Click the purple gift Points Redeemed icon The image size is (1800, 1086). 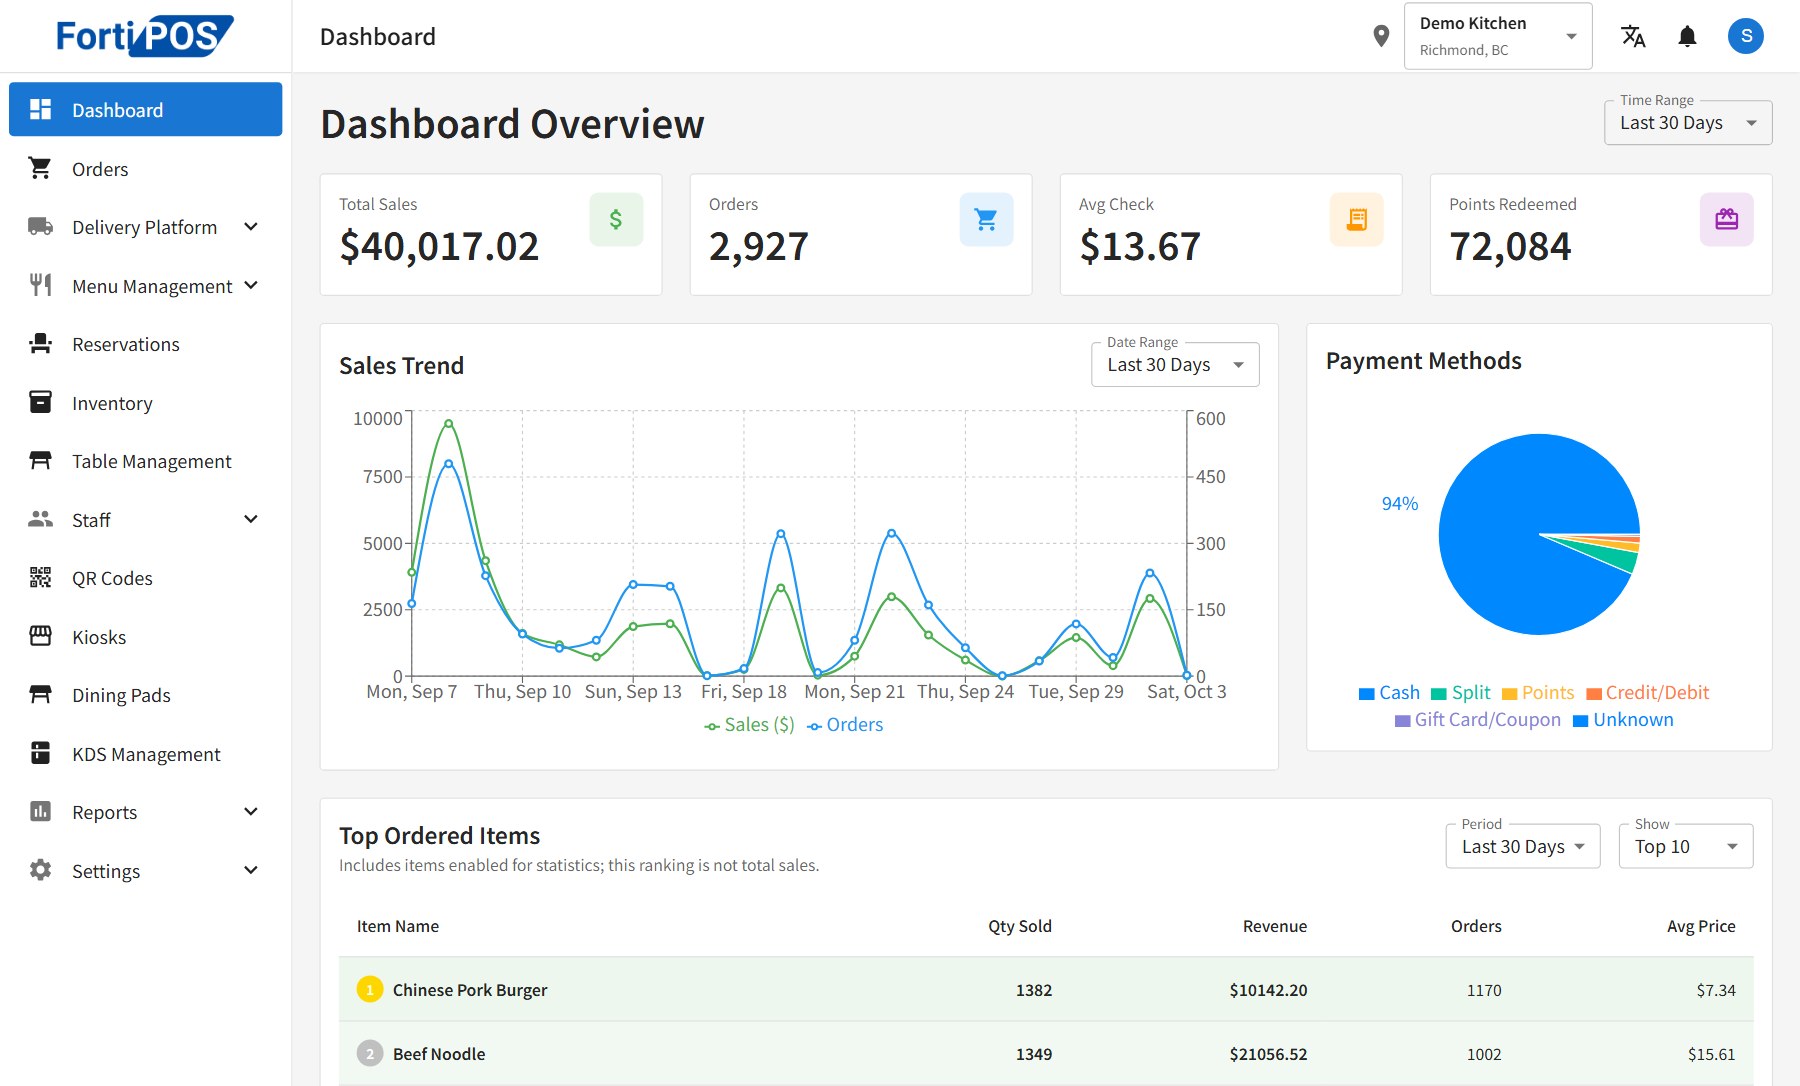coord(1727,219)
